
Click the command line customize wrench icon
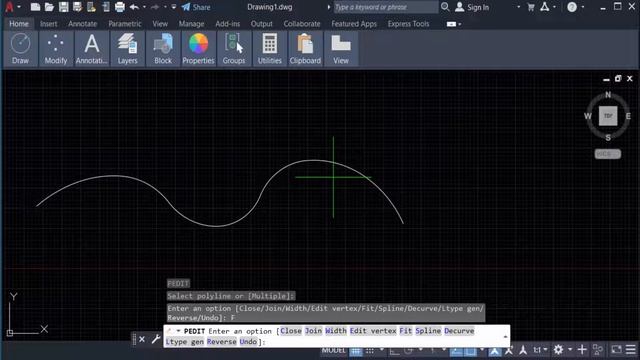click(156, 339)
